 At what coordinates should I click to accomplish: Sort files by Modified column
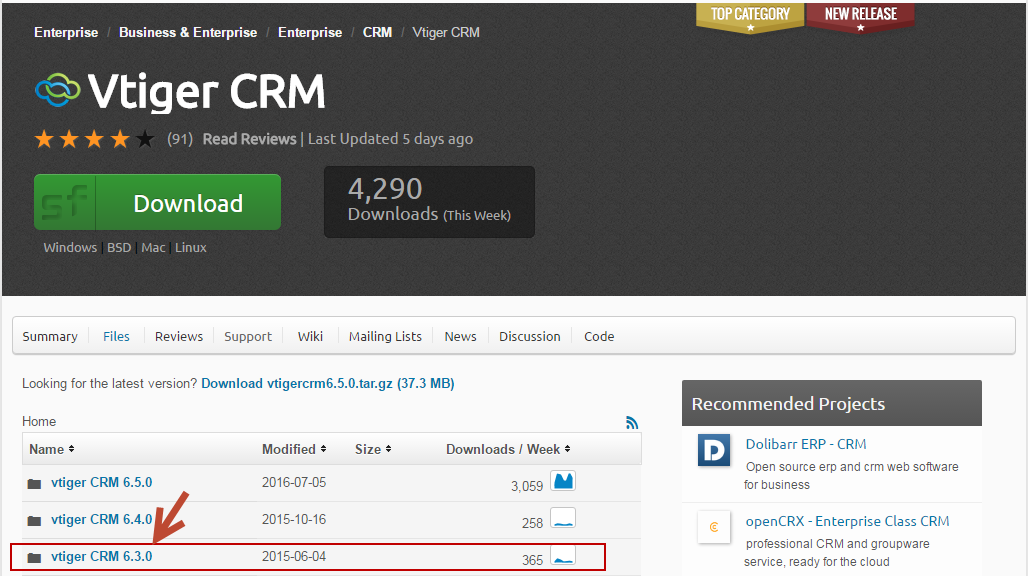point(294,450)
